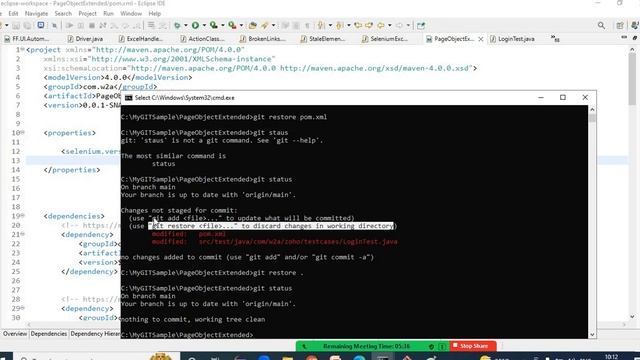Click 'nothing to commit, working tree clean' text
The width and height of the screenshot is (640, 360).
point(193,319)
